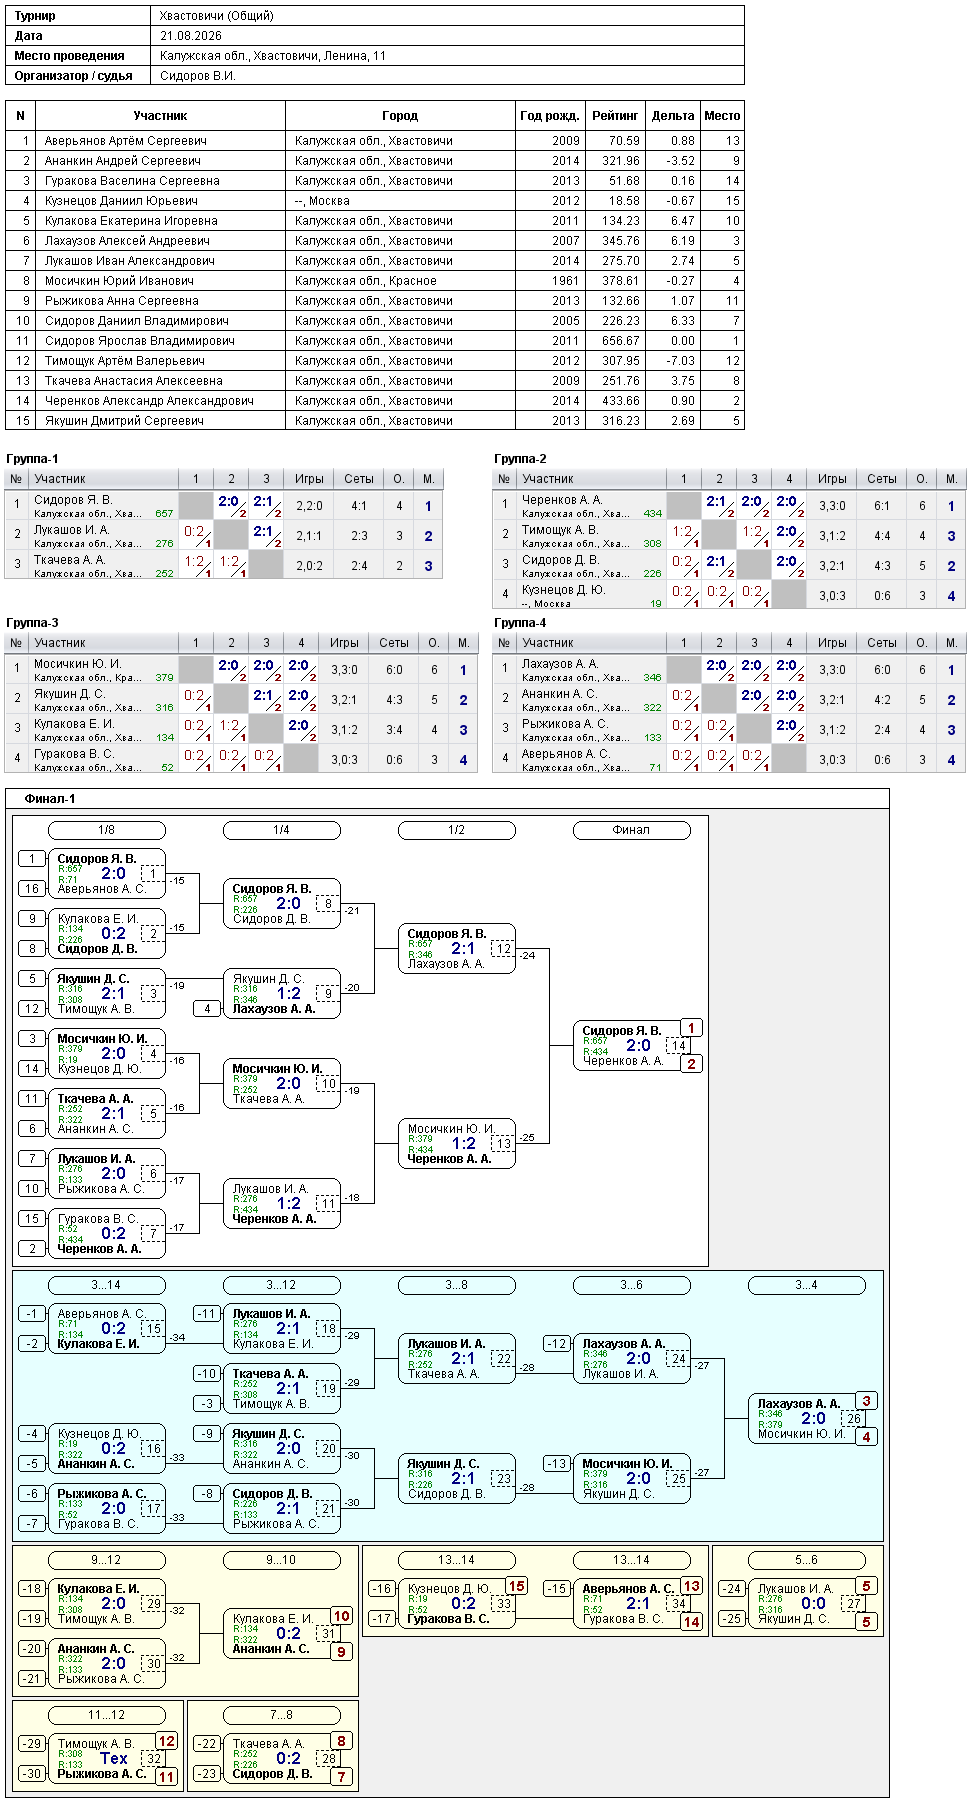Screen dimensions: 976x1803
Task: Click the "3...6" round label
Action: 632,1285
